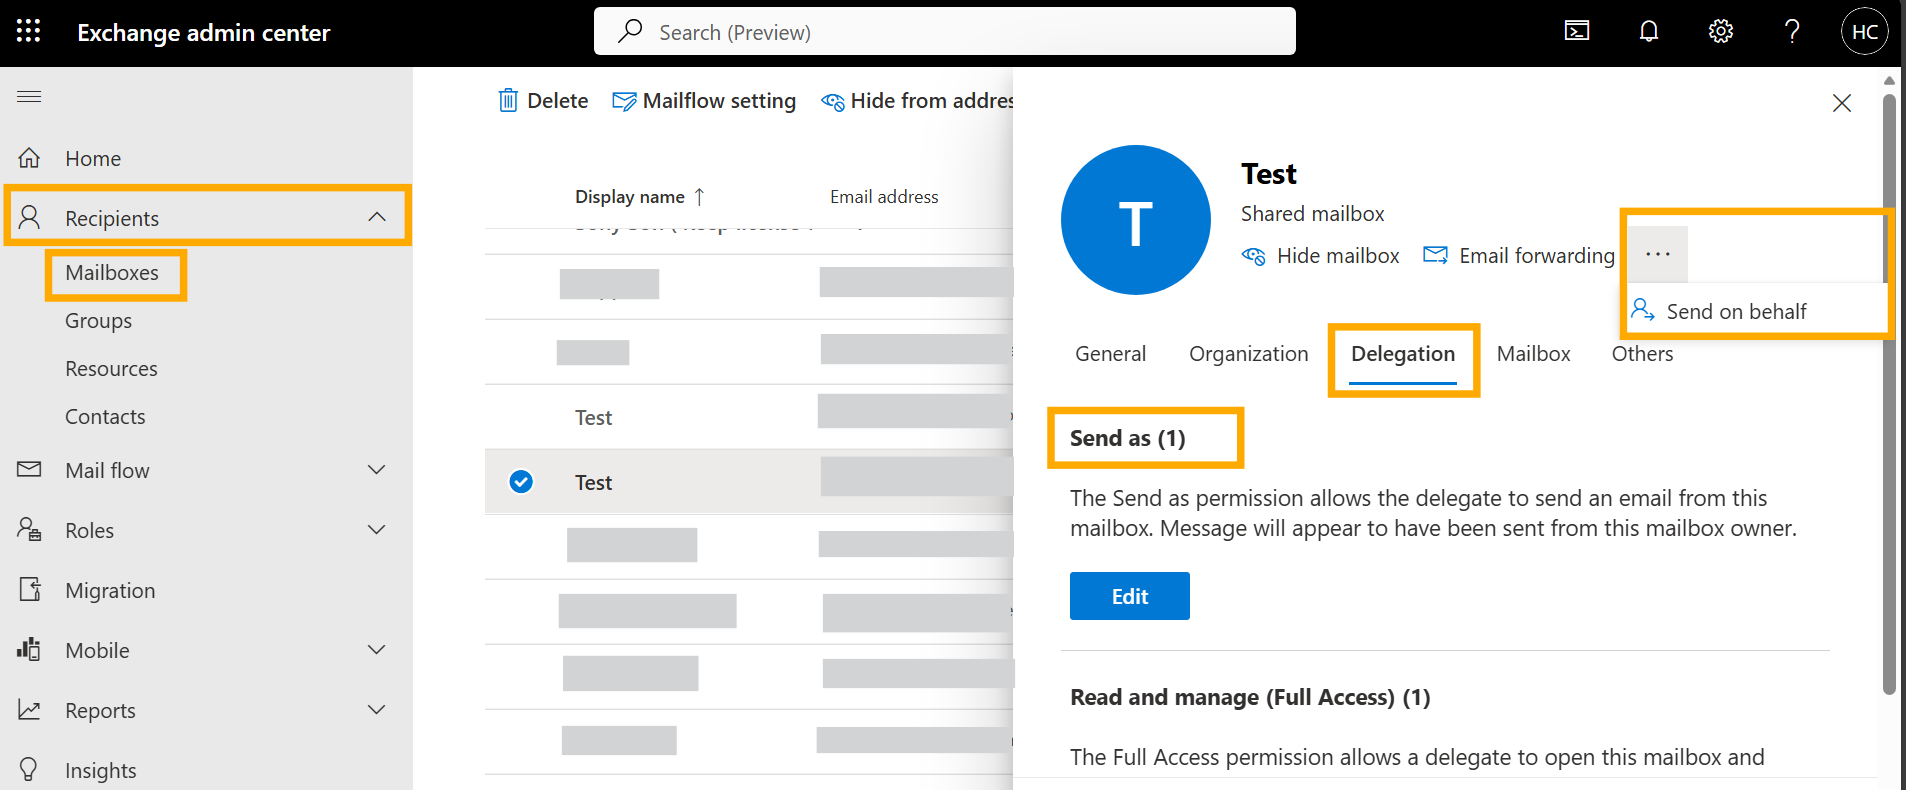
Task: Click the Hide mailbox eye icon
Action: [x=1253, y=256]
